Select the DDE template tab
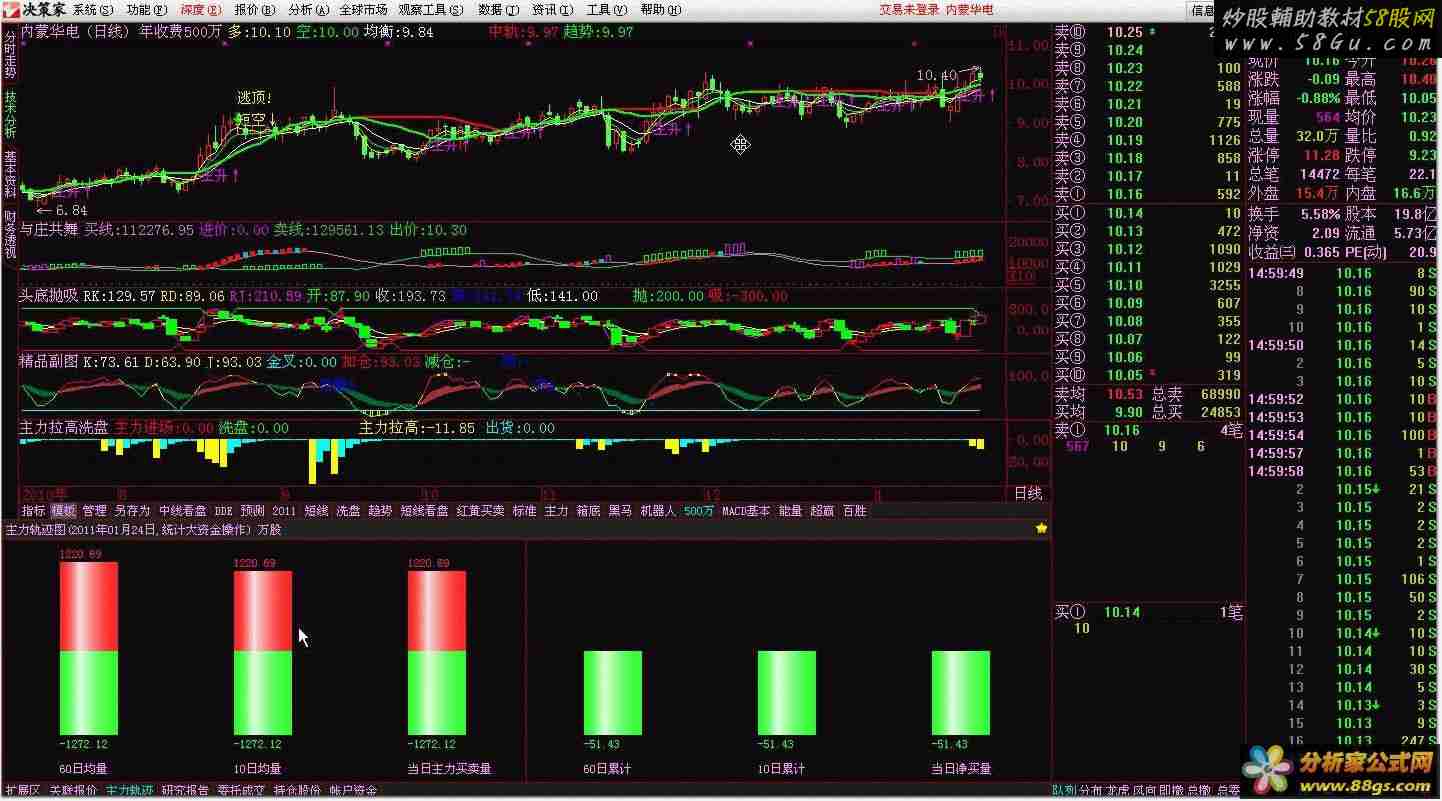 point(223,511)
